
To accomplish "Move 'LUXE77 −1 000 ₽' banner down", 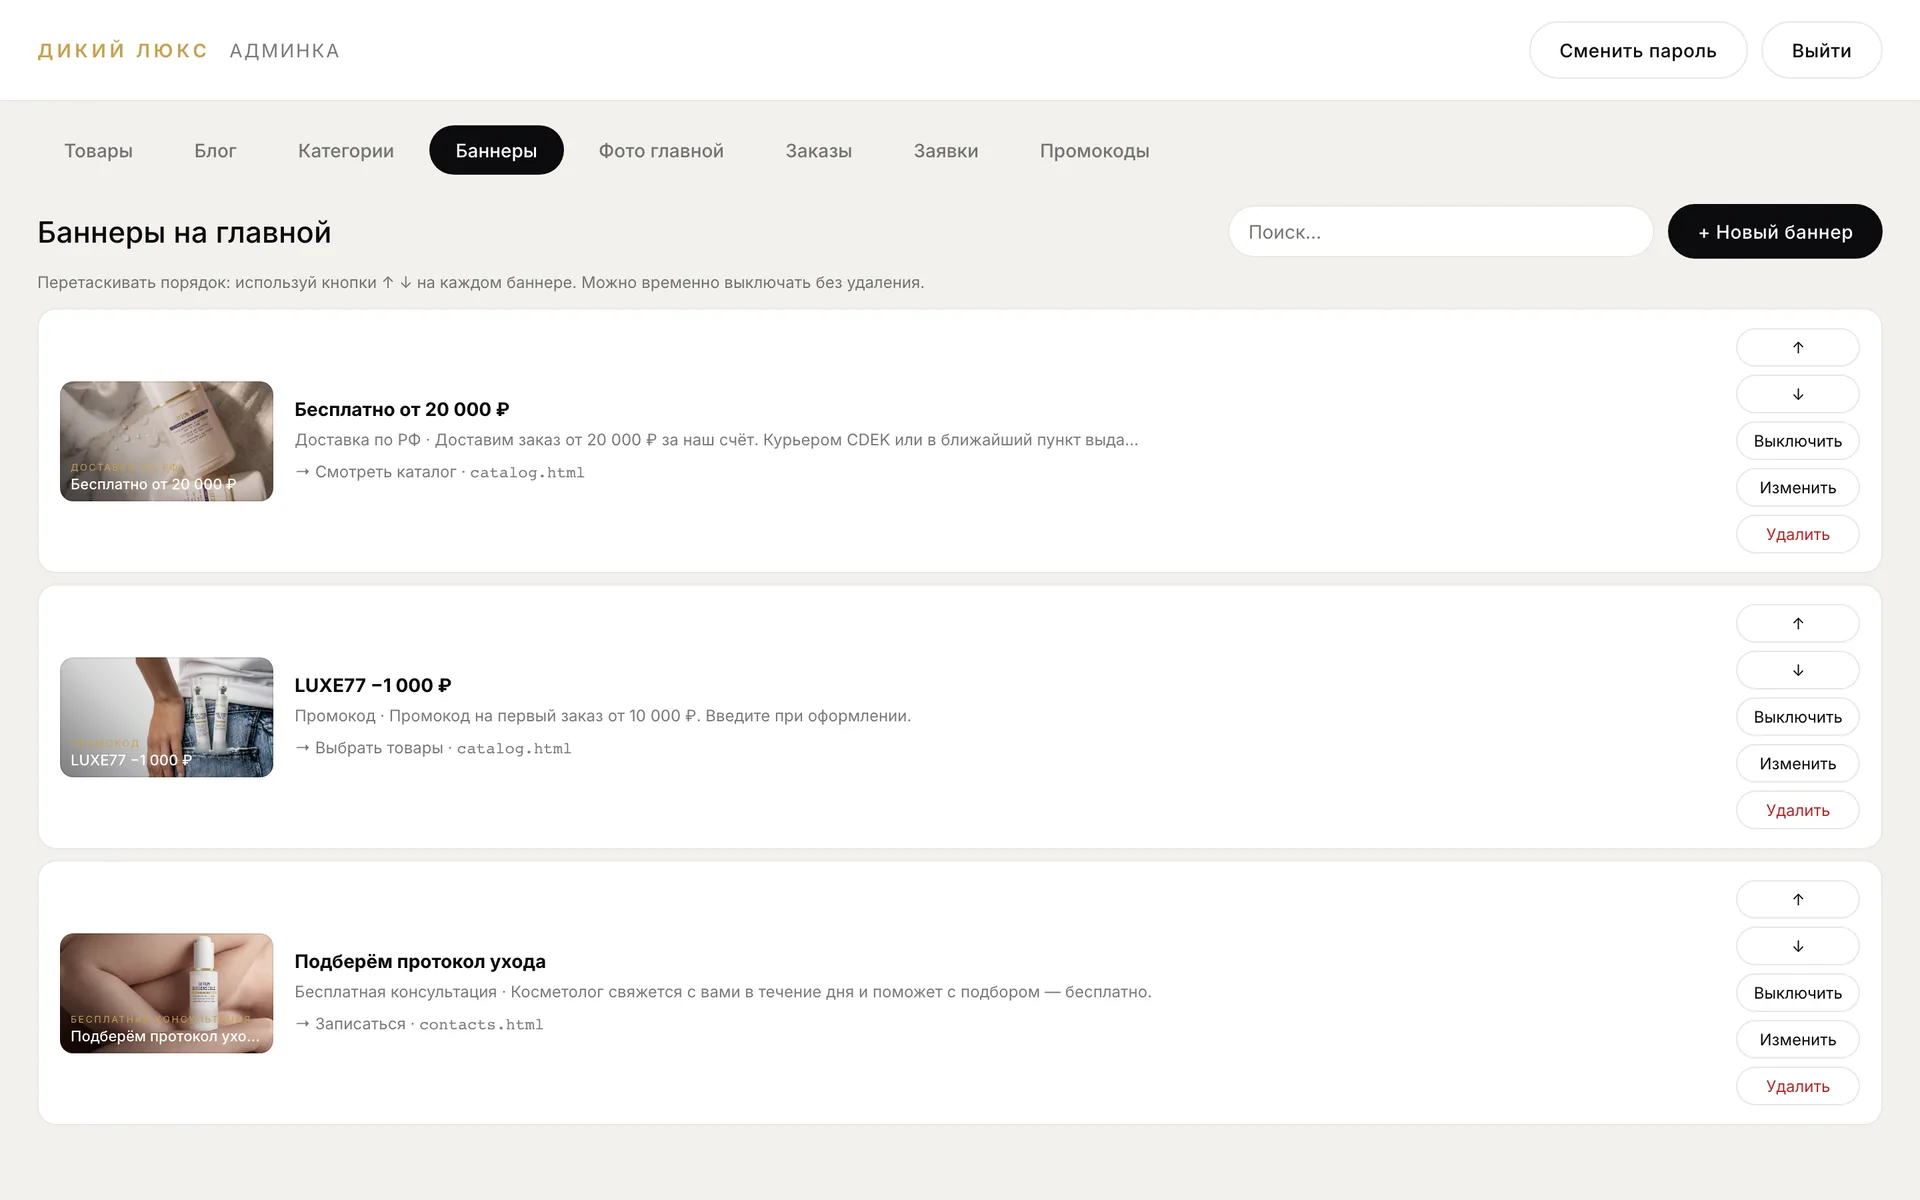I will point(1797,670).
